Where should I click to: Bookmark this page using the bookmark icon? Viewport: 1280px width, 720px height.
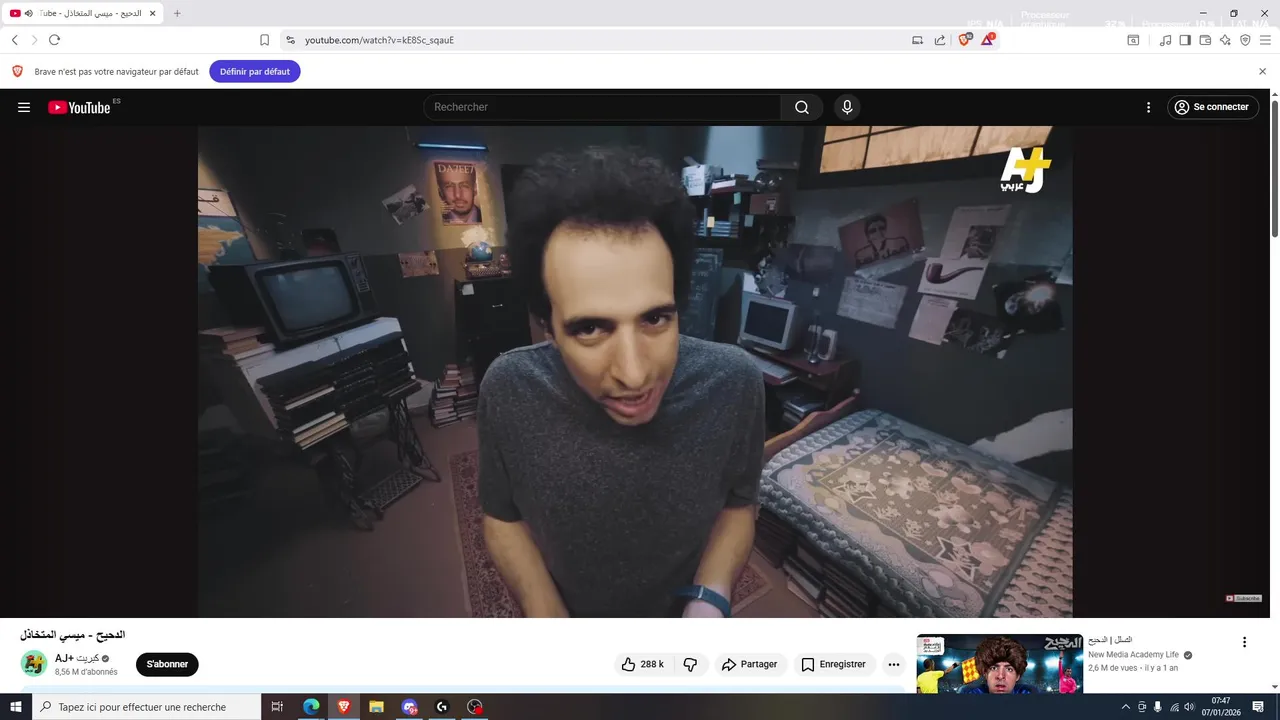coord(264,40)
